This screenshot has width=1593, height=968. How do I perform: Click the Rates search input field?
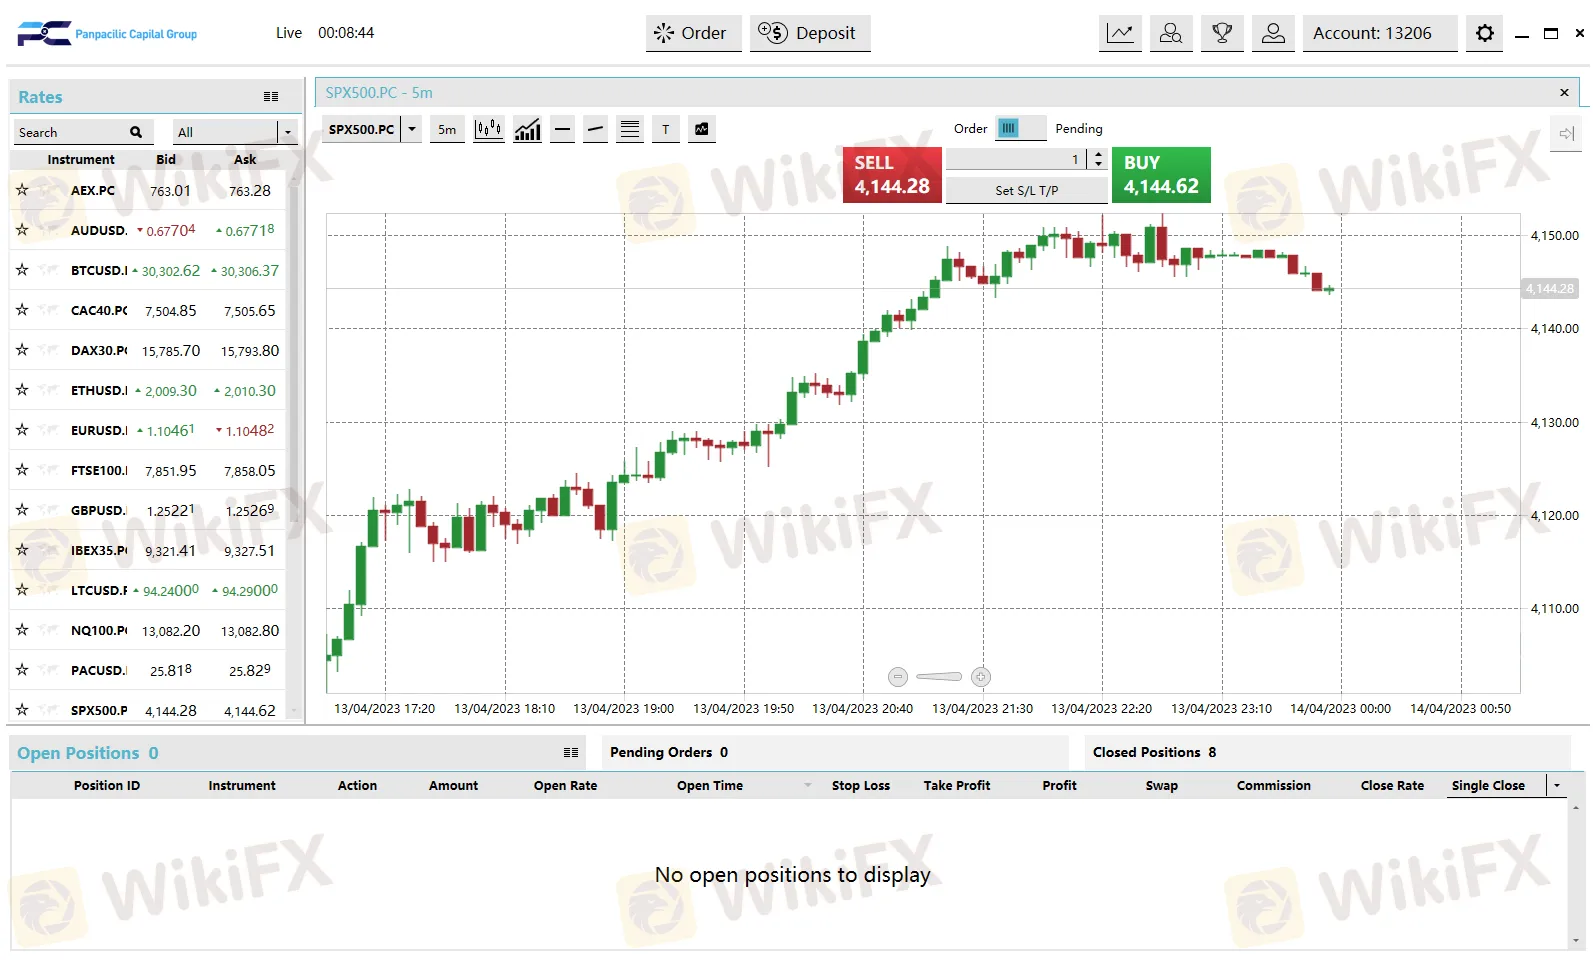point(72,132)
